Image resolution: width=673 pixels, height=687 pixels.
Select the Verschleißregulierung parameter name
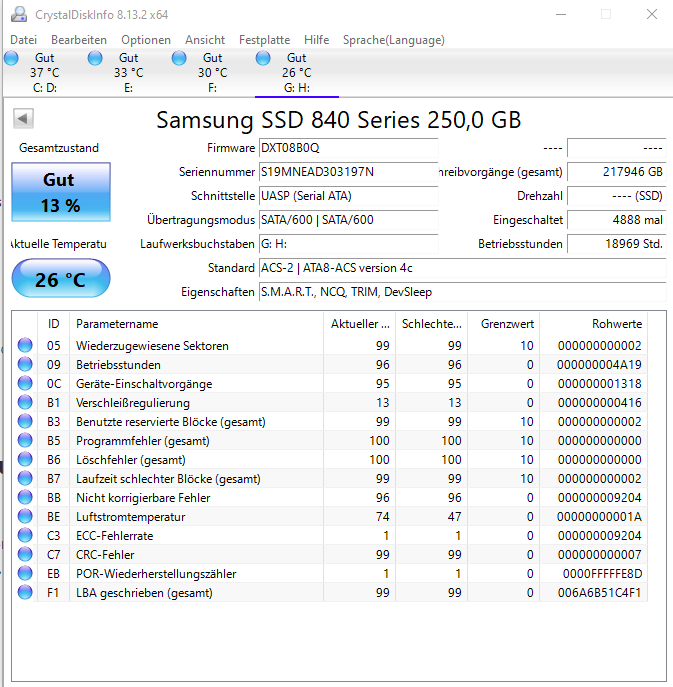pos(133,403)
